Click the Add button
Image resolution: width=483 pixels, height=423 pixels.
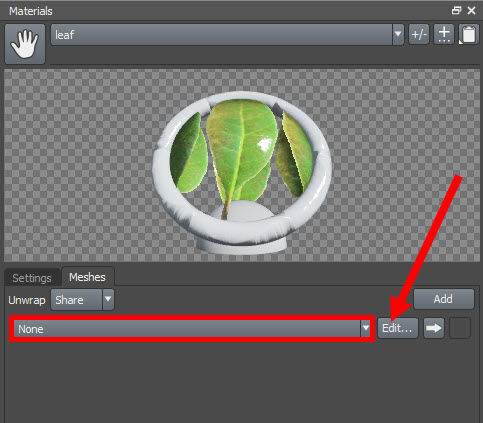pos(444,299)
